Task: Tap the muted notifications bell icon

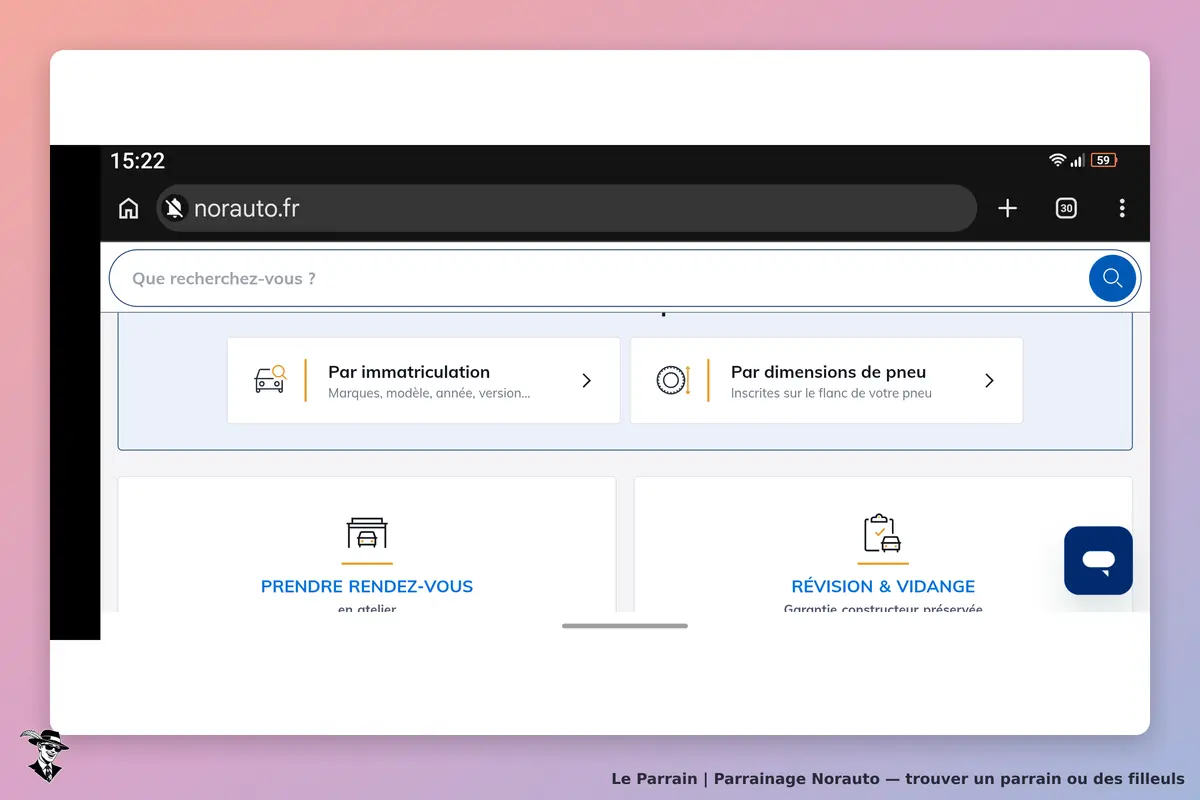Action: pyautogui.click(x=175, y=208)
